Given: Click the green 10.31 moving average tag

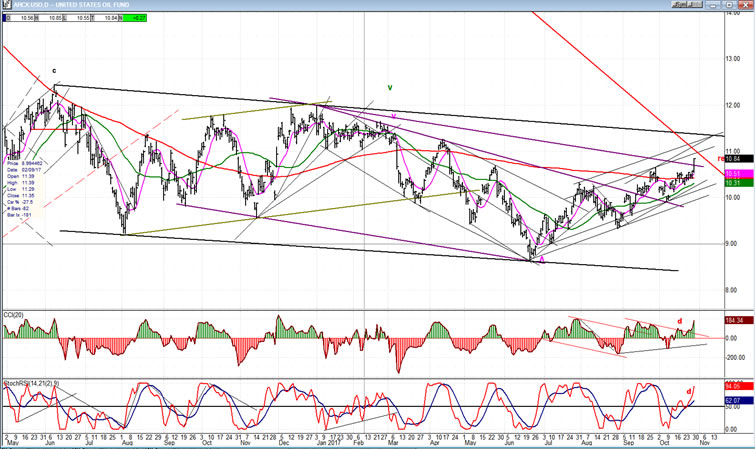Looking at the screenshot, I should click(732, 183).
